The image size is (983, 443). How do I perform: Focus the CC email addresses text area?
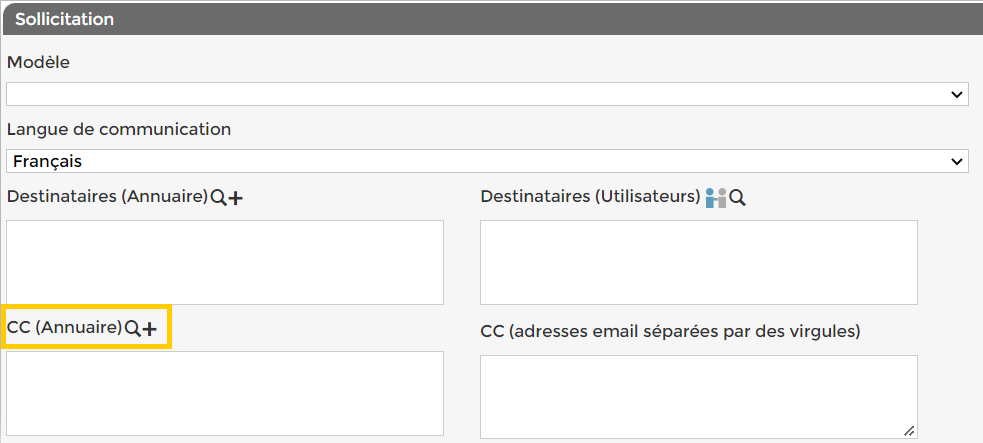(x=698, y=396)
